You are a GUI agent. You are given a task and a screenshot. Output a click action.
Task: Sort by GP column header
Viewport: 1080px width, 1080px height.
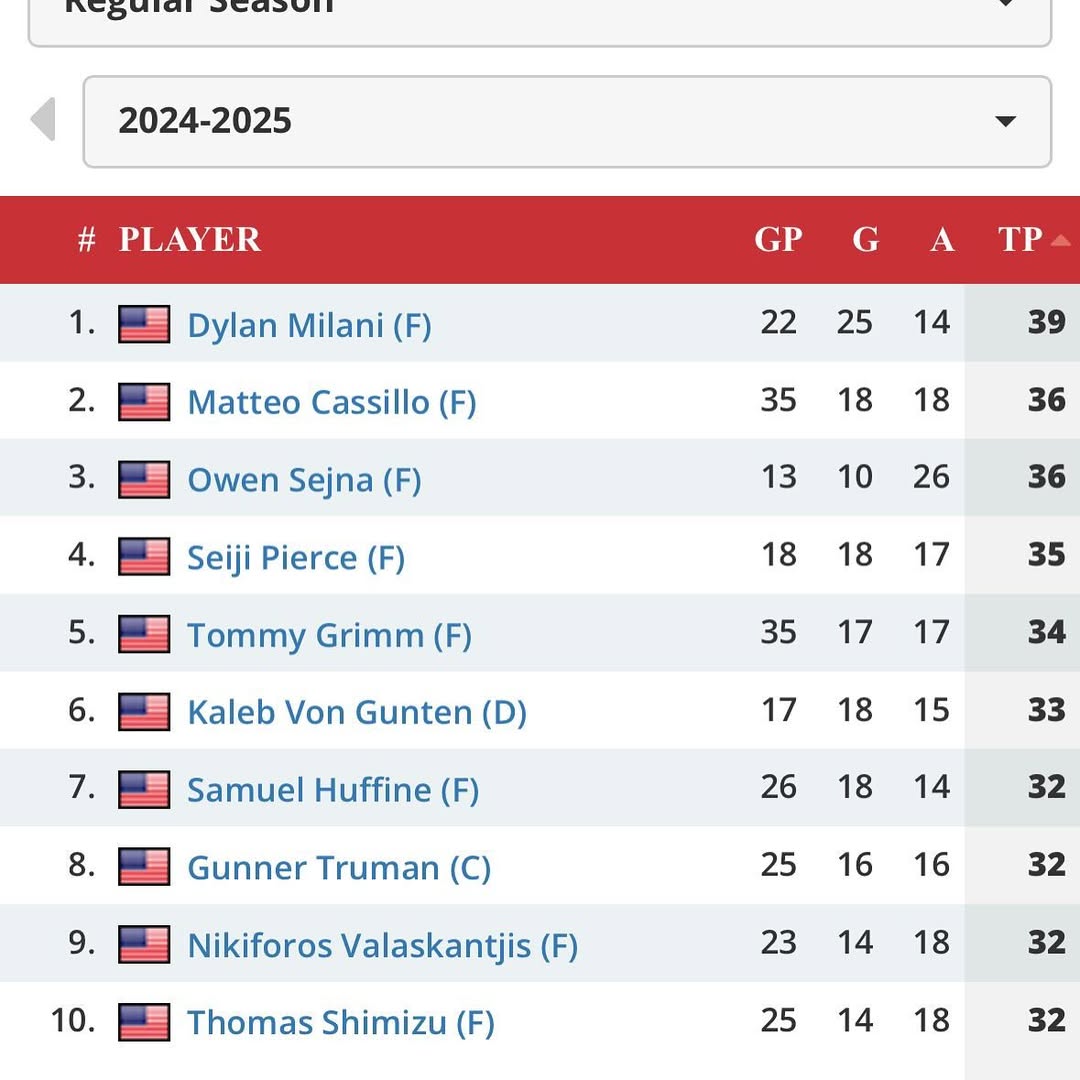tap(778, 240)
